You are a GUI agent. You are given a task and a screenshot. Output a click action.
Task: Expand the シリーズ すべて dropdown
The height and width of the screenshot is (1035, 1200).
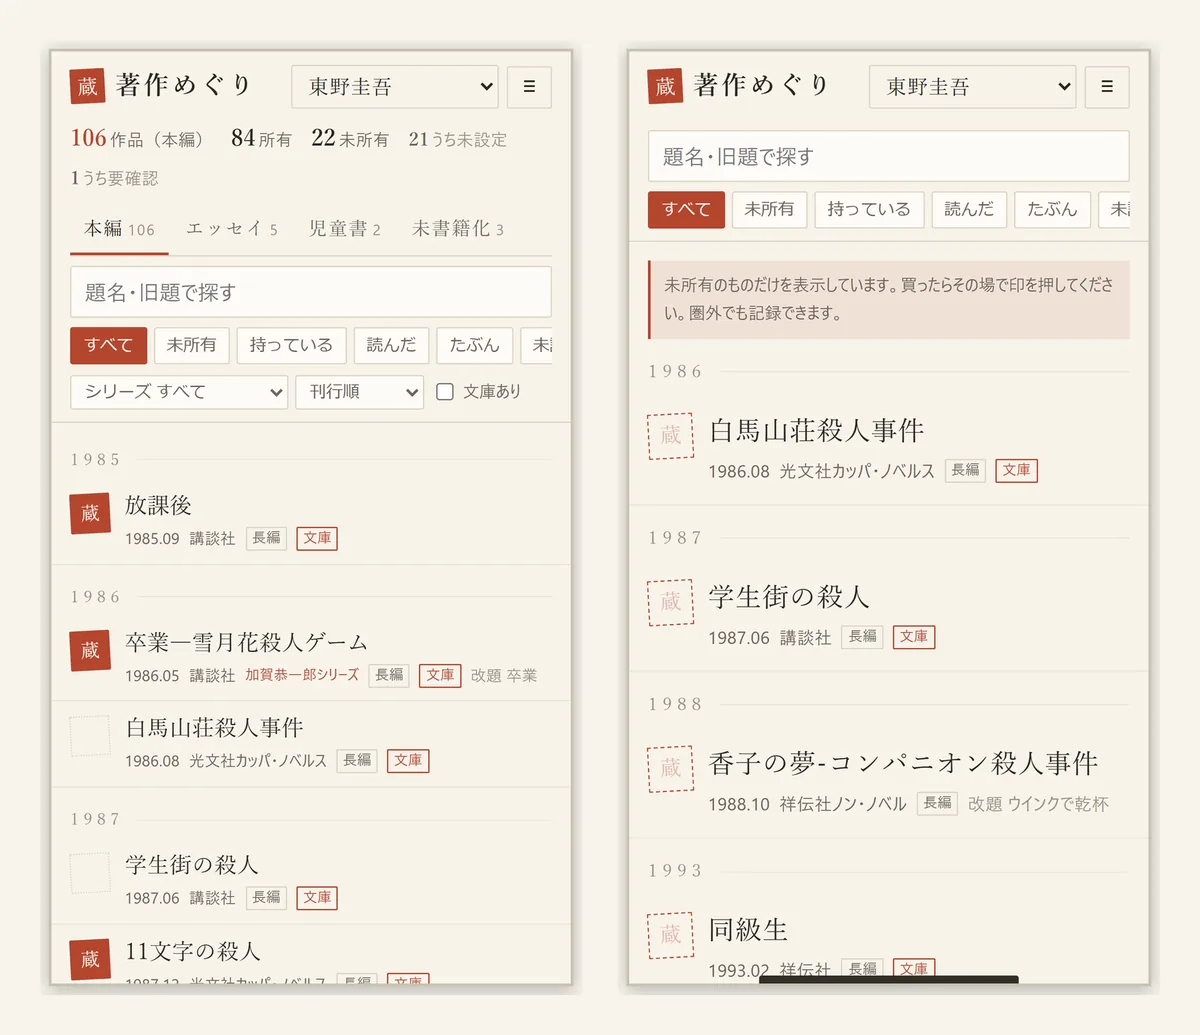(179, 392)
